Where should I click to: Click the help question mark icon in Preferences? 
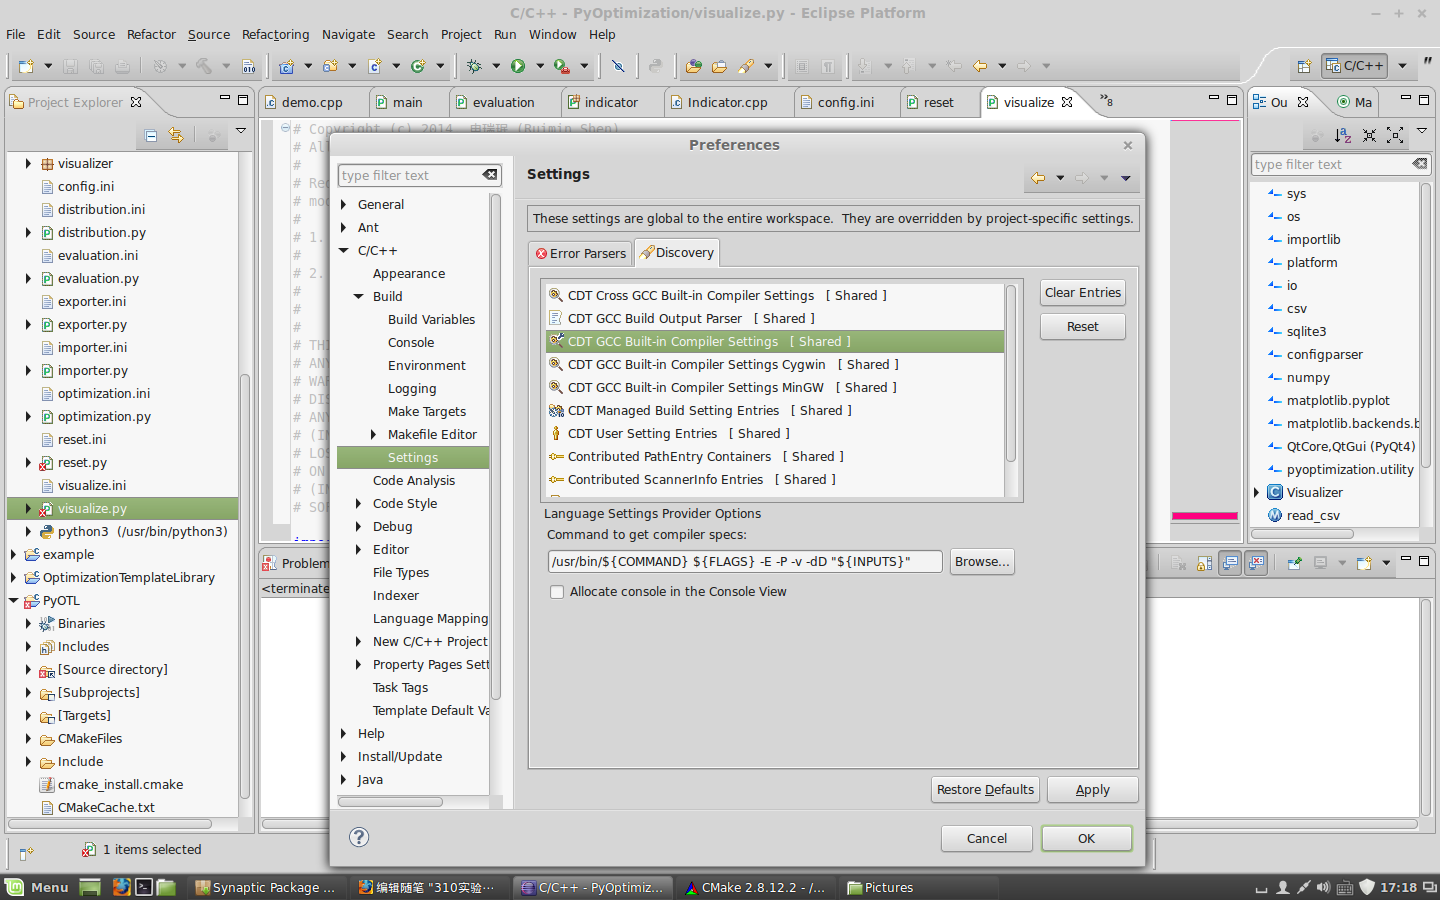359,837
